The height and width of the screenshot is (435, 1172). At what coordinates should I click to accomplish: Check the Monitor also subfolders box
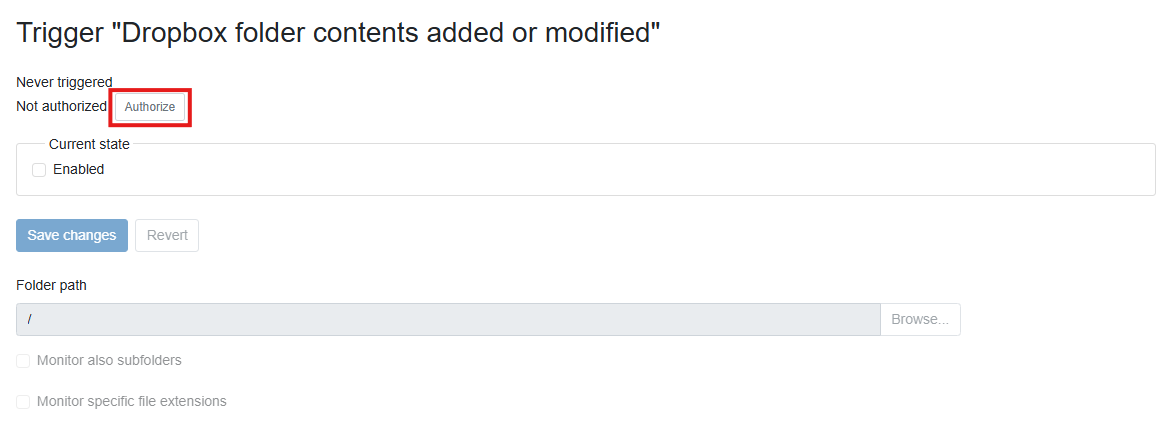click(x=23, y=361)
